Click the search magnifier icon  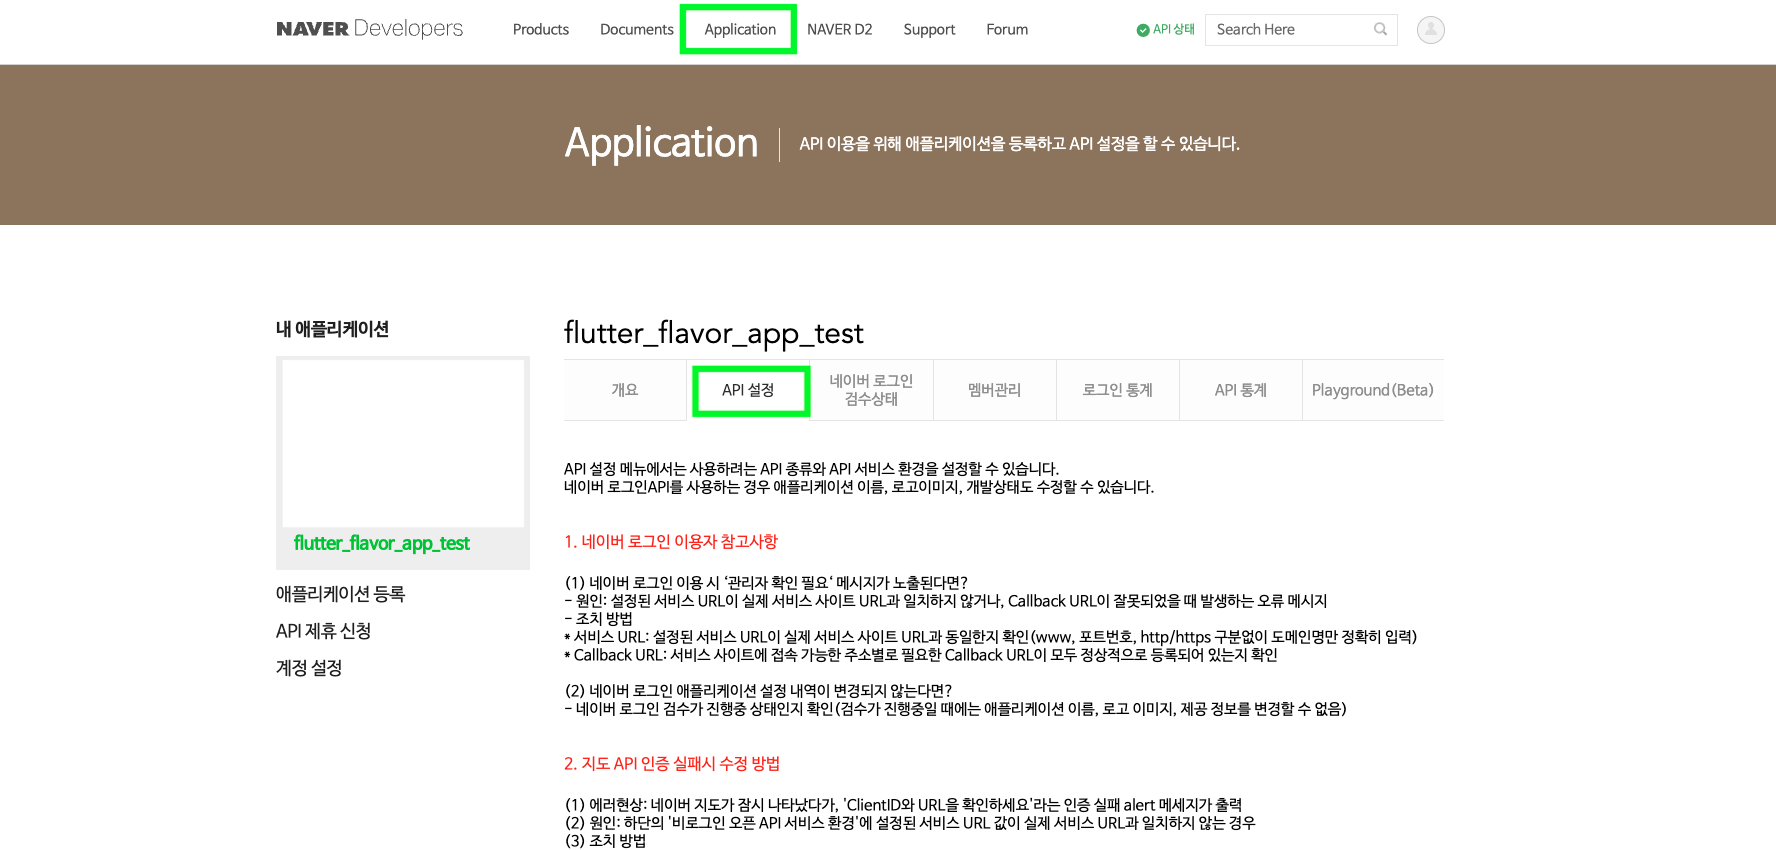coord(1380,30)
